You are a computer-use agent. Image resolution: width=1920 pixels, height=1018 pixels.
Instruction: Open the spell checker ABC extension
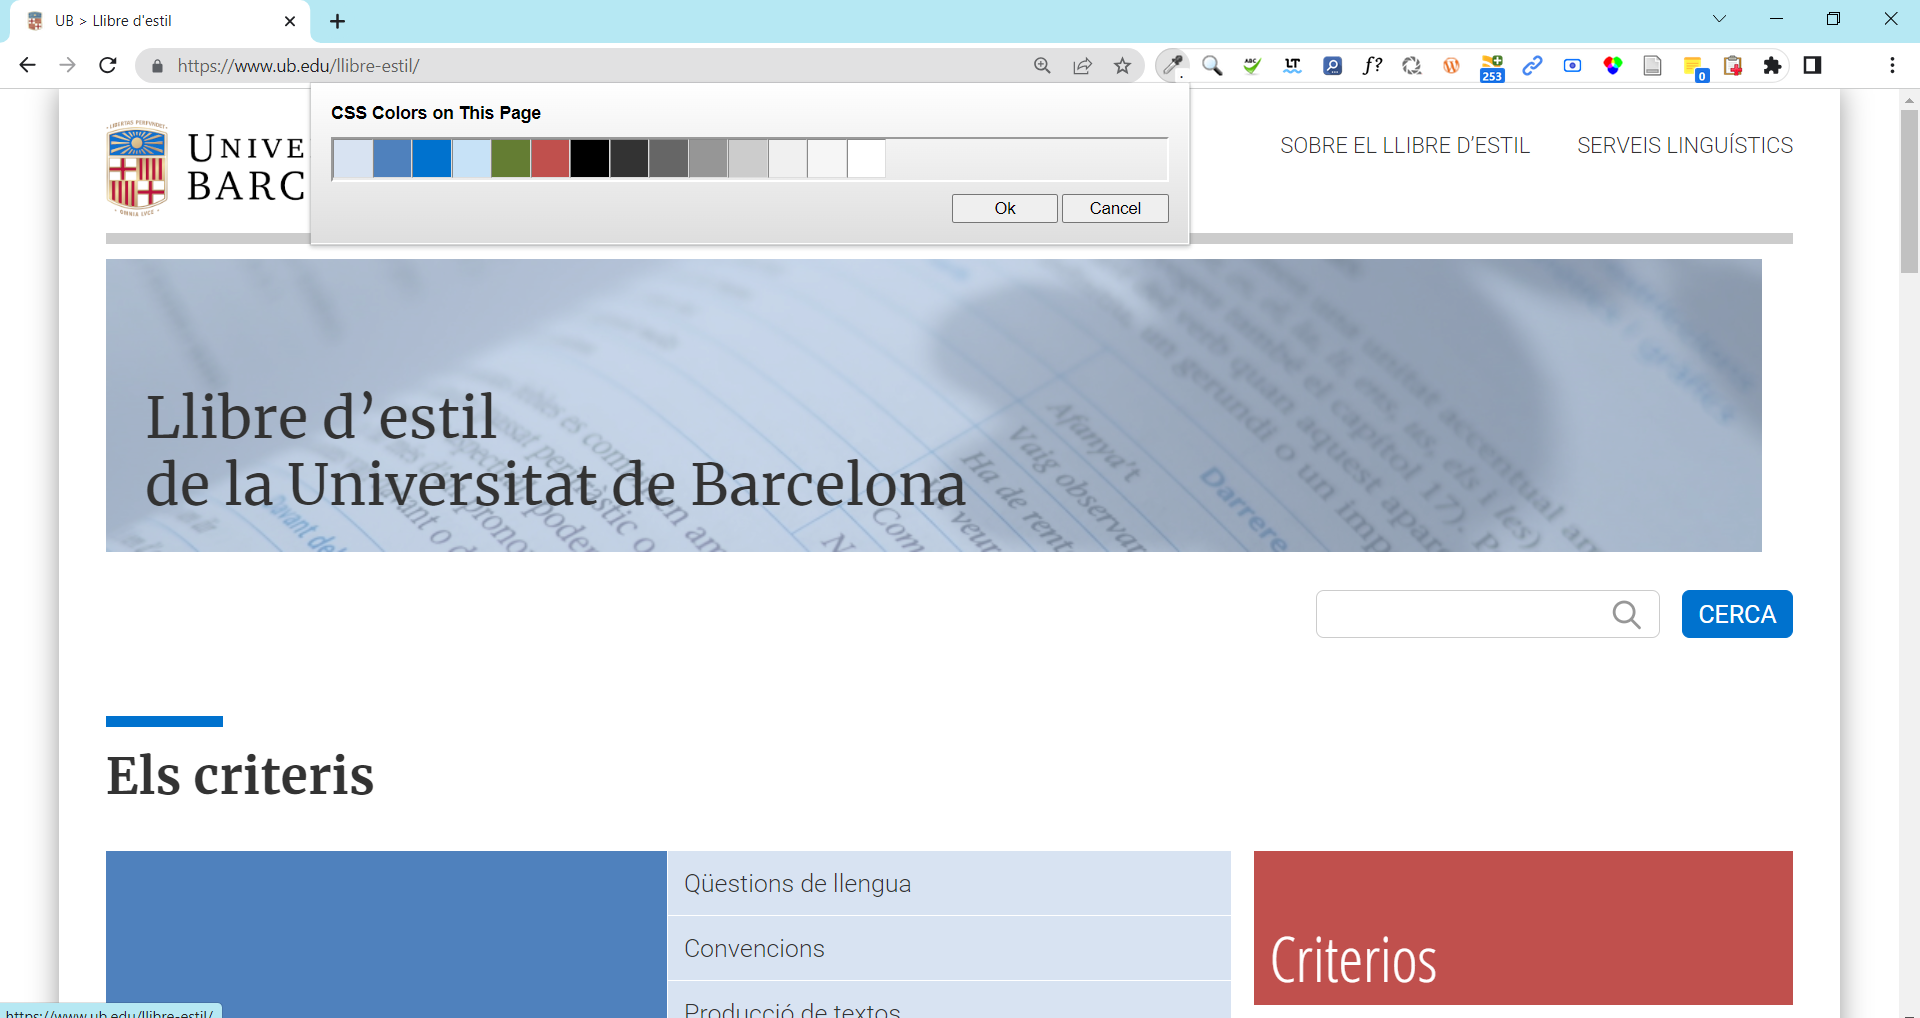pos(1252,66)
